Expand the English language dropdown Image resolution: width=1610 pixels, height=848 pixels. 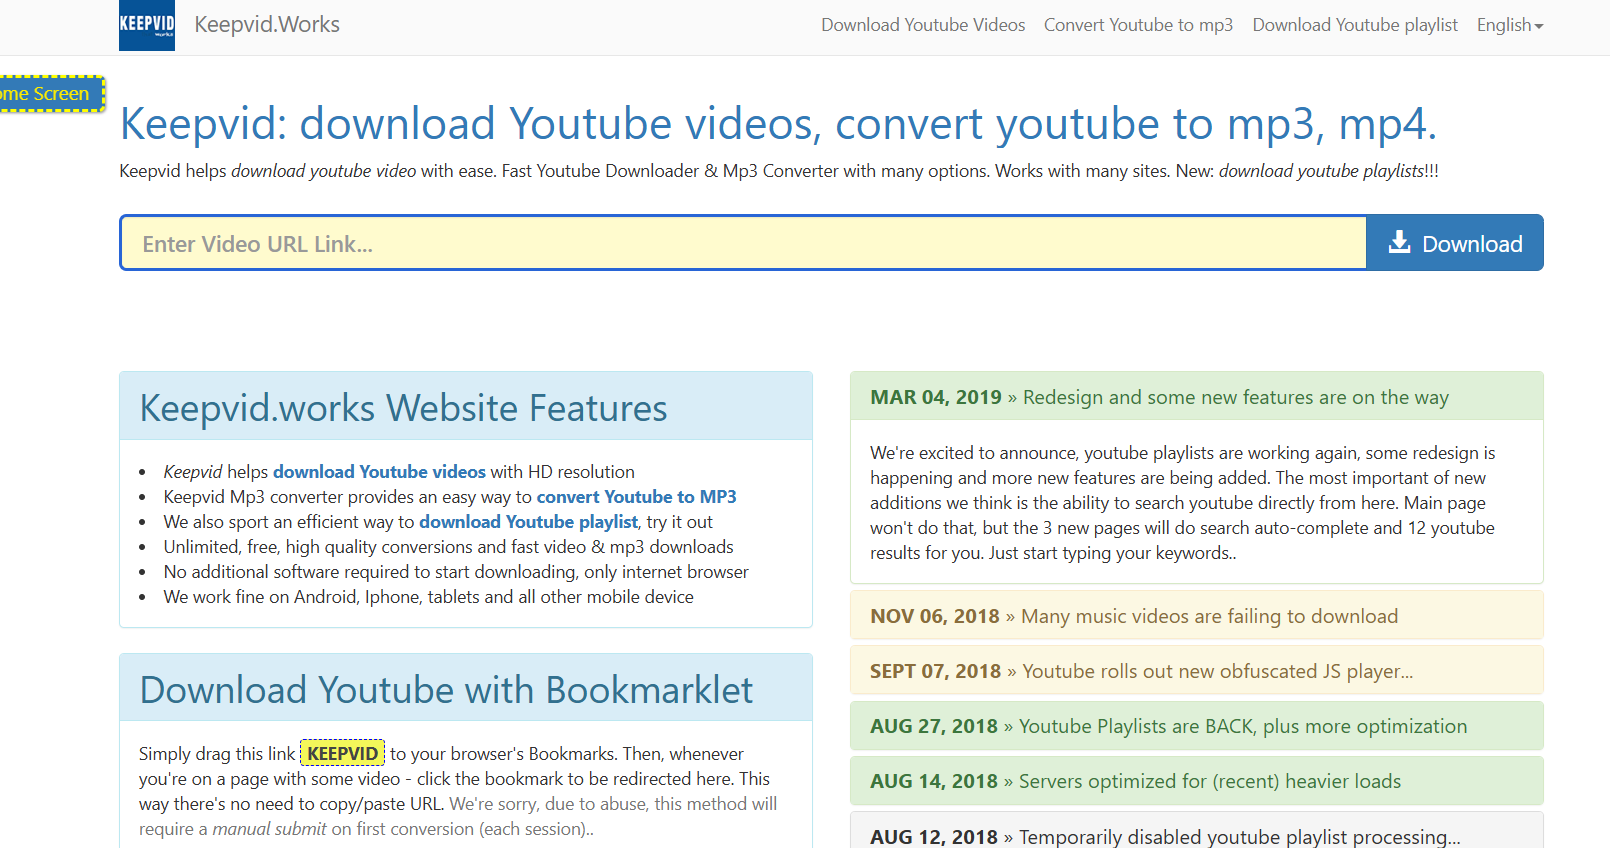(1510, 25)
